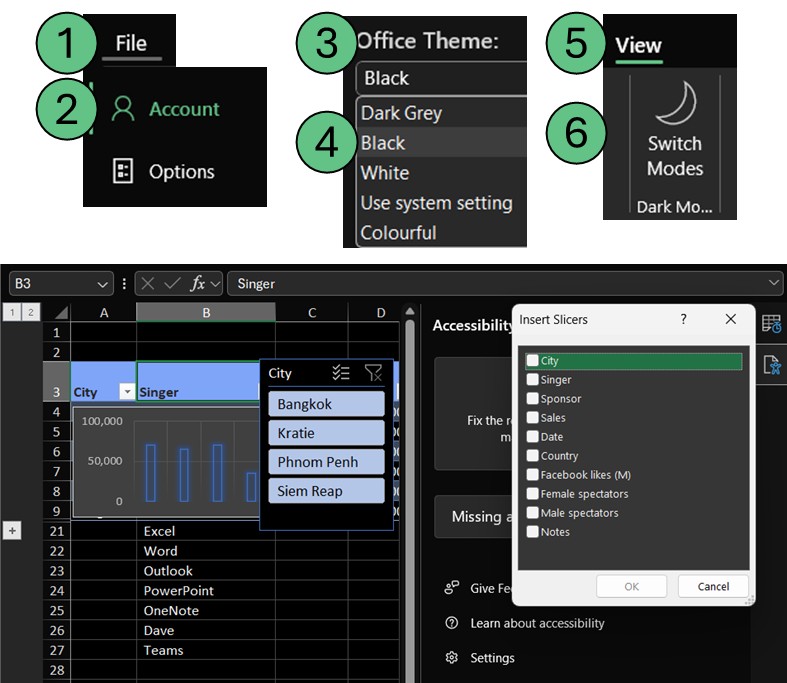Screen dimensions: 787x683
Task: Open the City column filter dropdown
Action: click(x=127, y=391)
